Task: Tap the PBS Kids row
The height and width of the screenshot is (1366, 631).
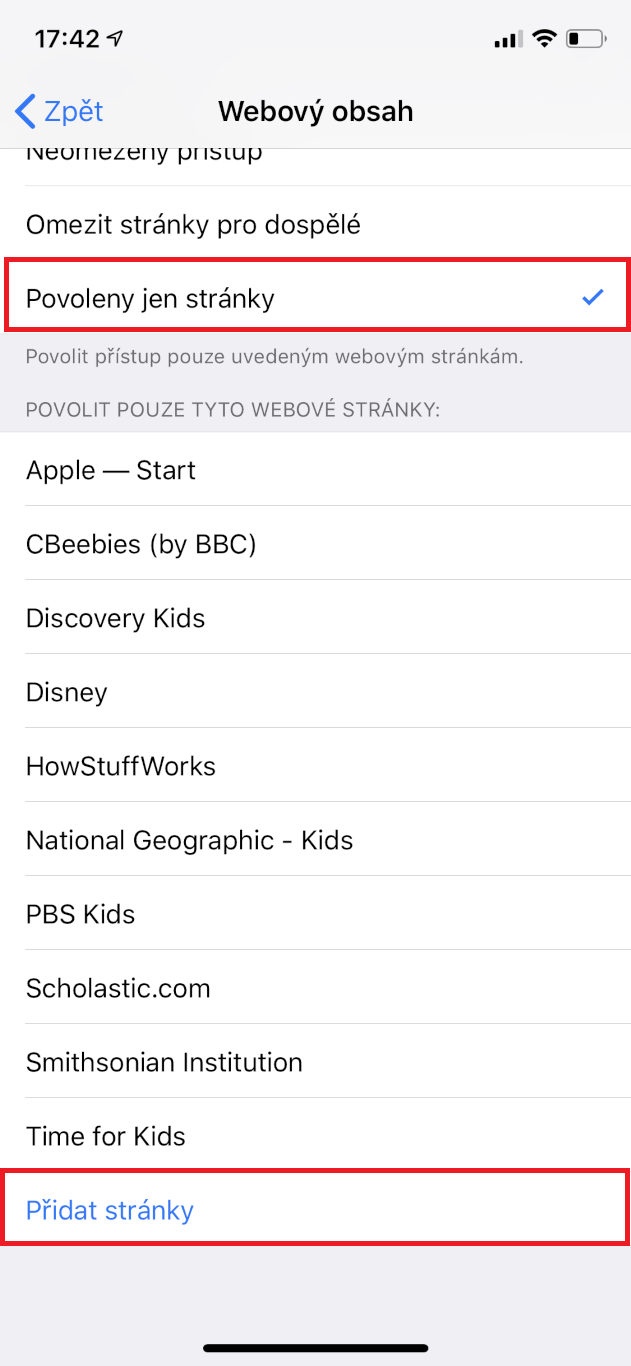Action: point(80,914)
